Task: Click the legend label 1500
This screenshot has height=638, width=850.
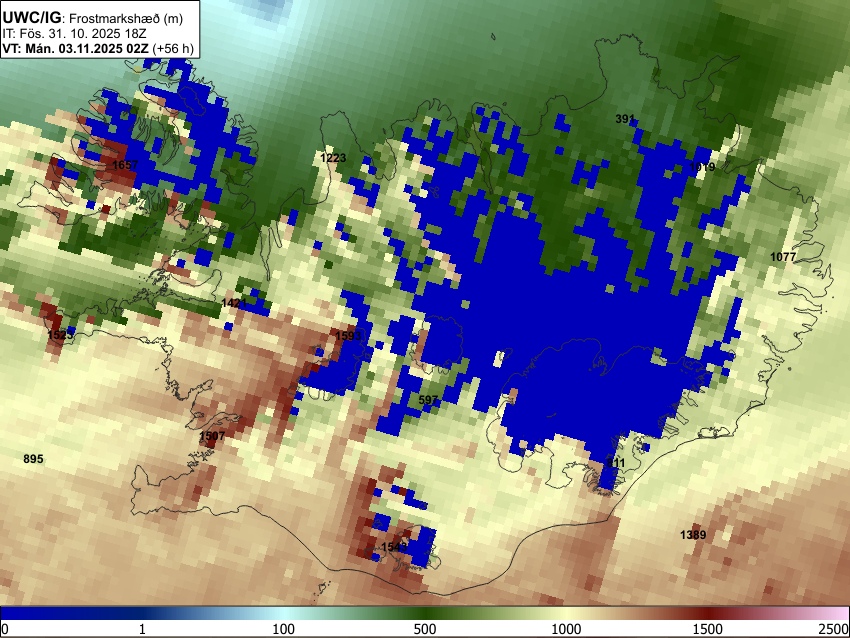Action: pos(708,629)
